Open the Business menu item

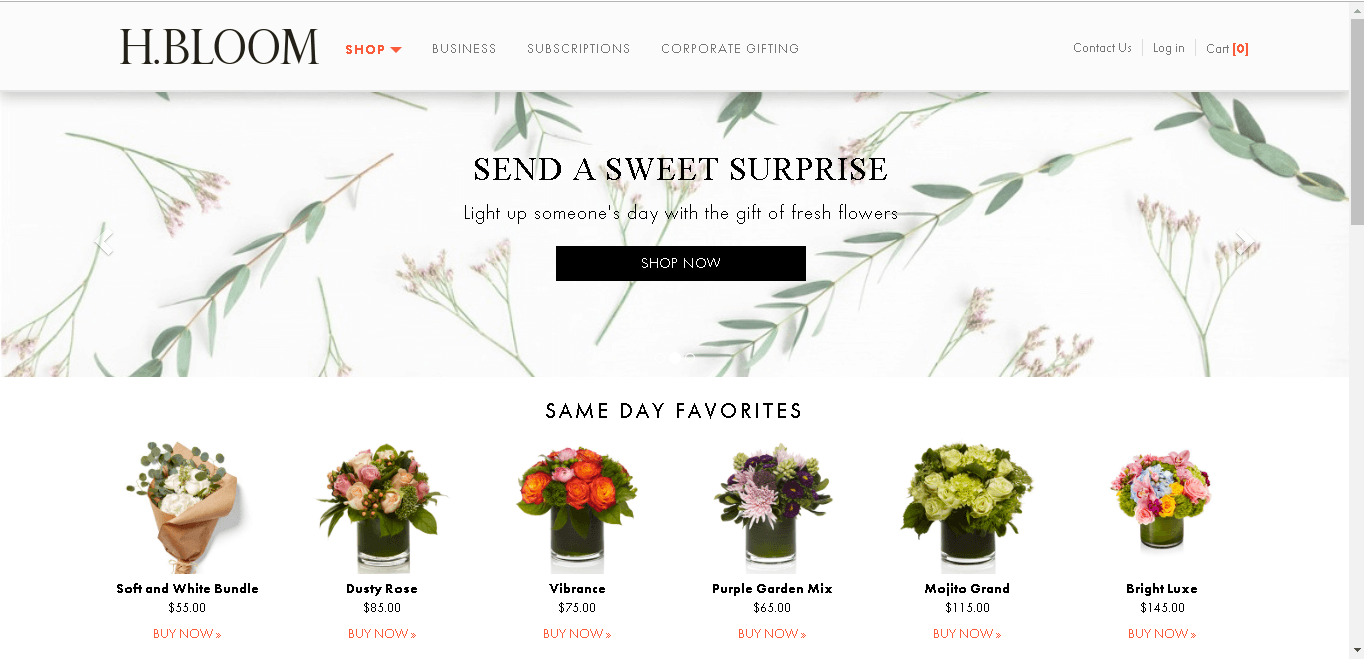tap(464, 49)
